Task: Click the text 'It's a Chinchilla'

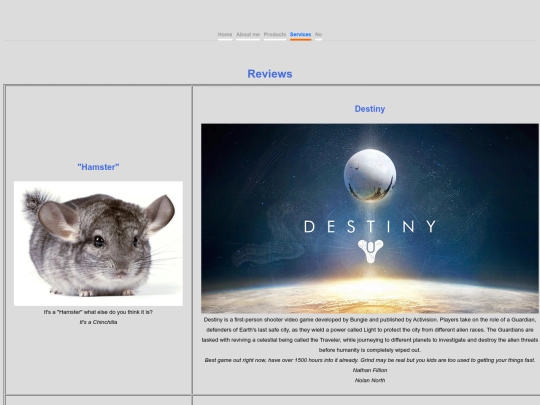Action: [98, 322]
